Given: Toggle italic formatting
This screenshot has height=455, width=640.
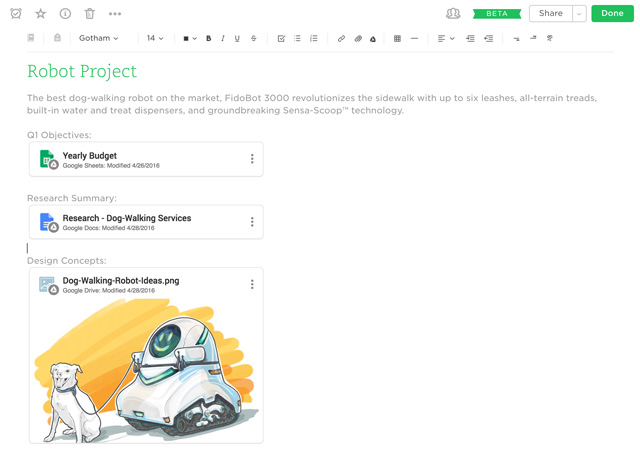Looking at the screenshot, I should [x=223, y=39].
